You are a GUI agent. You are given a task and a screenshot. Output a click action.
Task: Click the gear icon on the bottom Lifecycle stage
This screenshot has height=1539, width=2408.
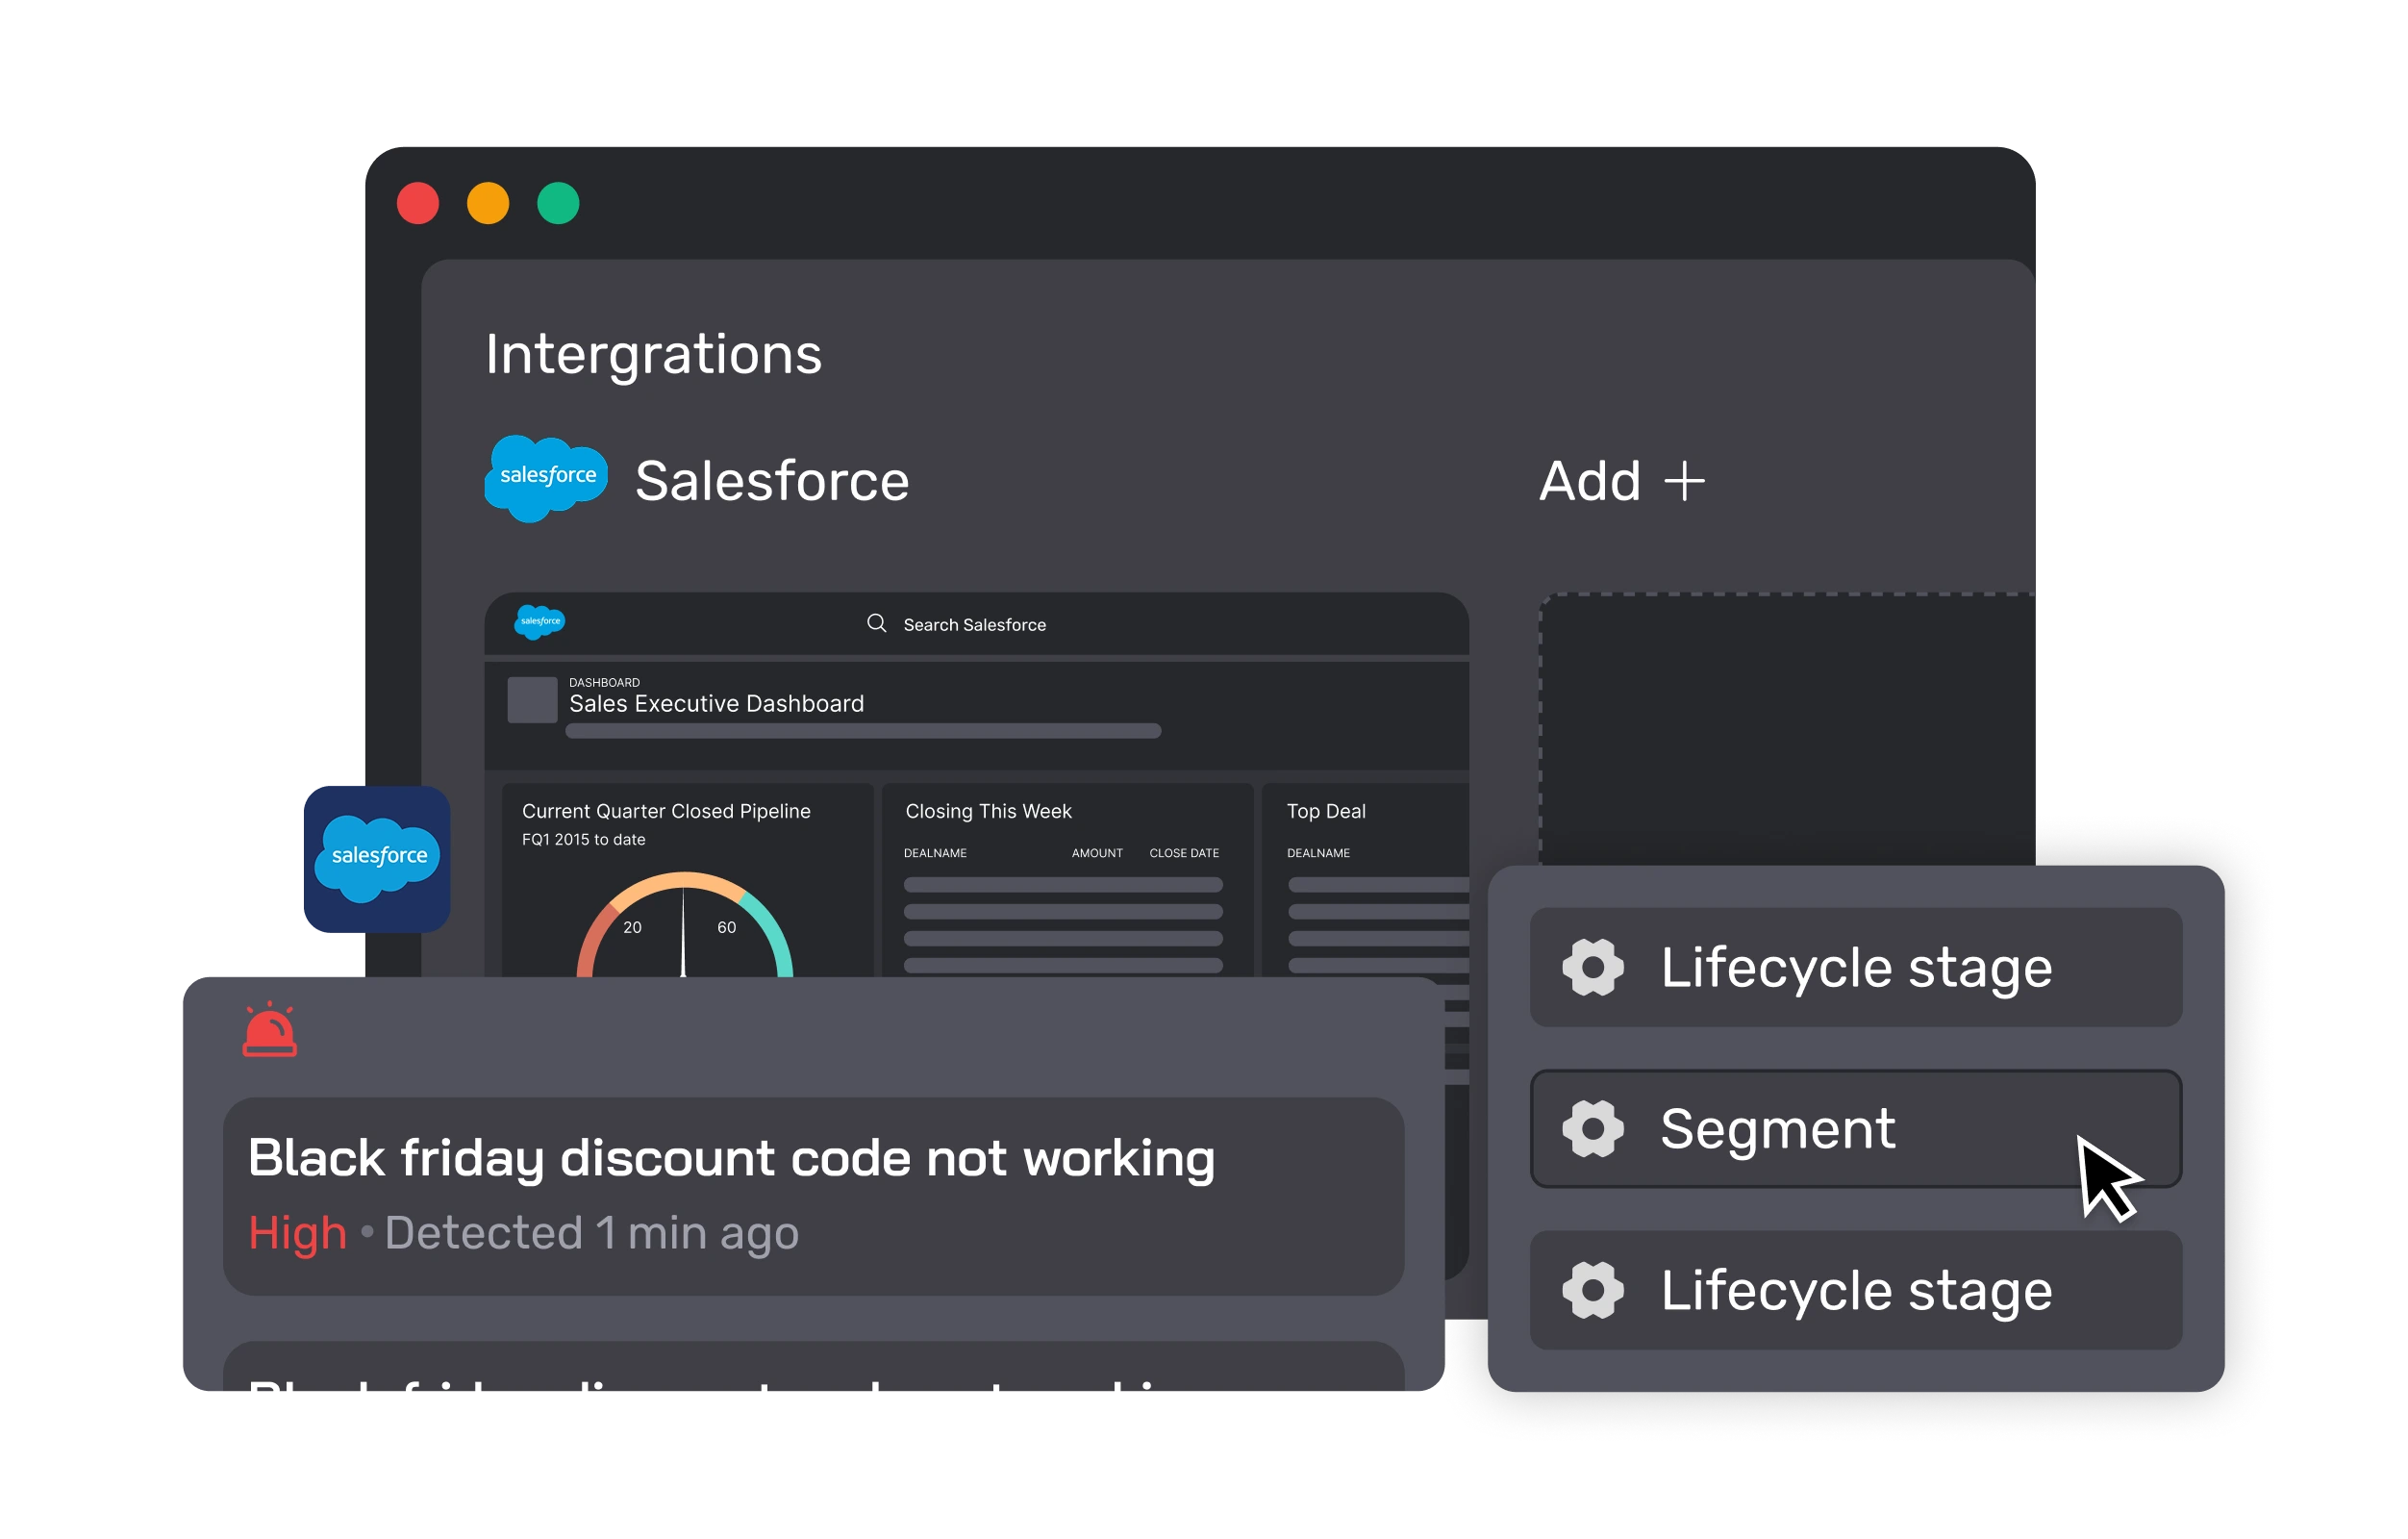click(x=1592, y=1290)
